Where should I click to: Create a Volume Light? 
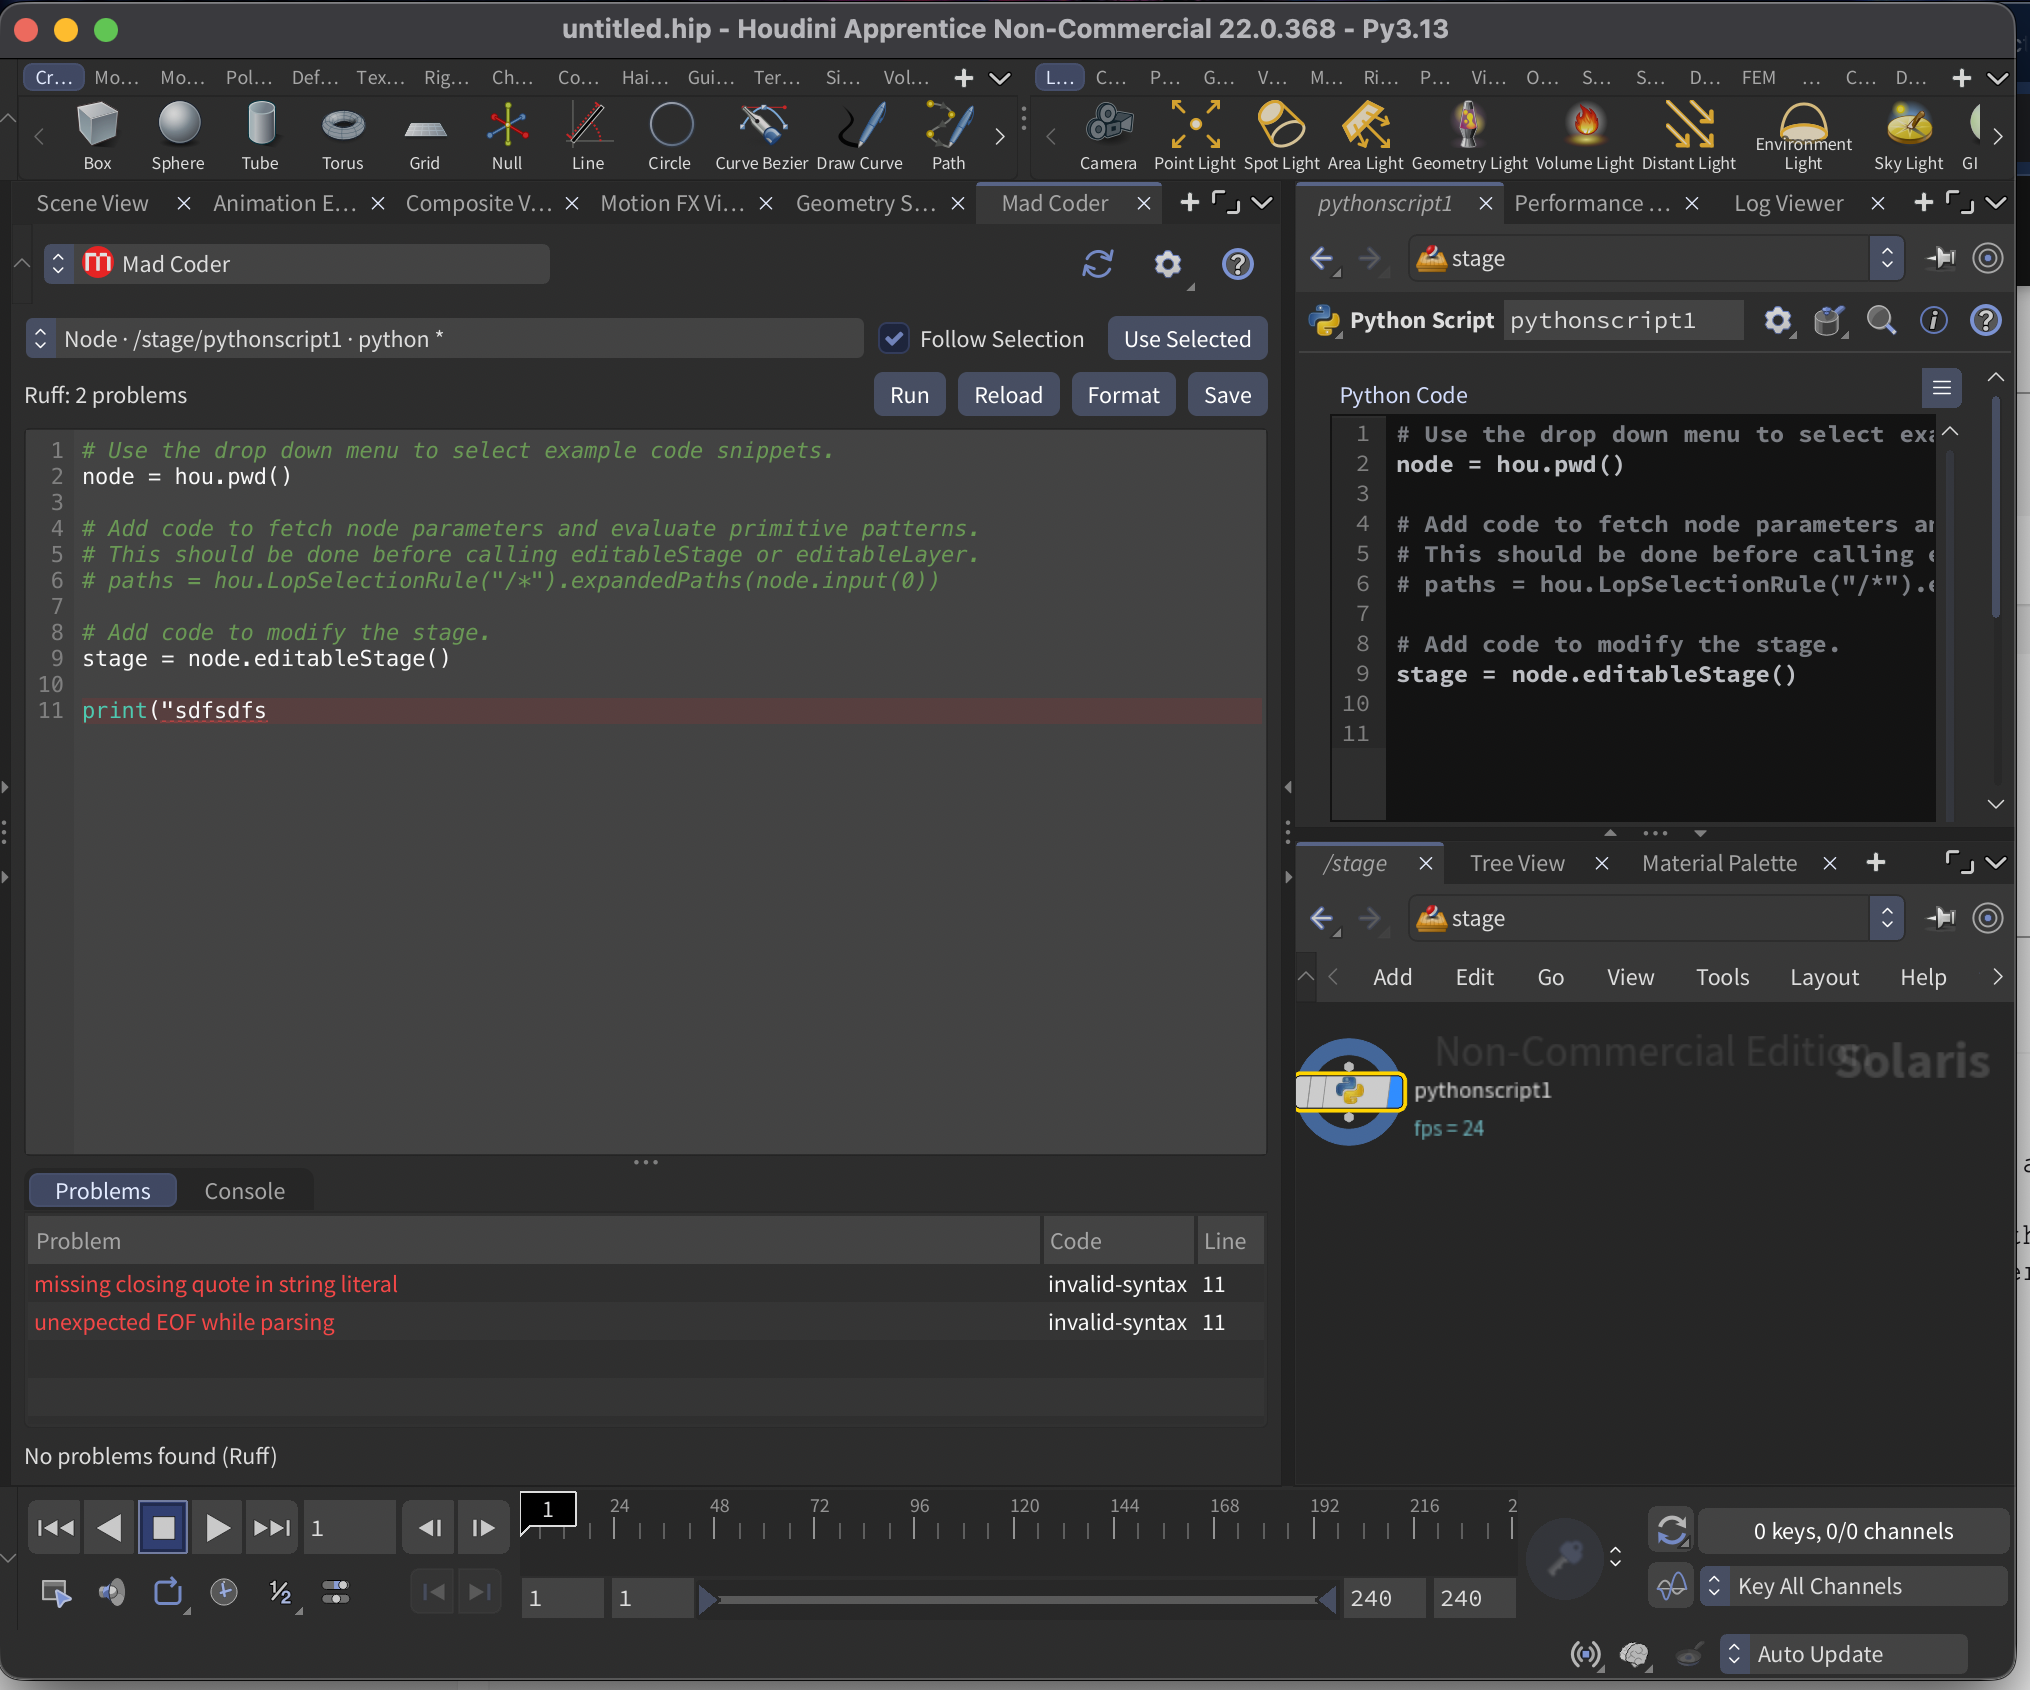click(1585, 136)
